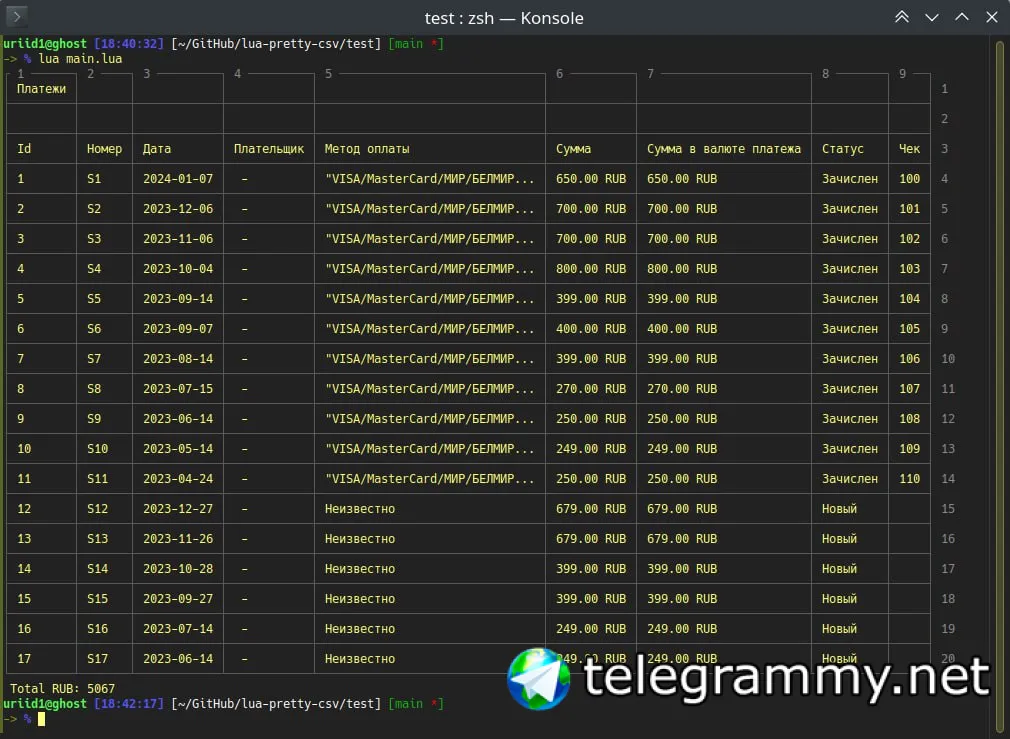Select date cell '2023-10-04'

pos(178,269)
